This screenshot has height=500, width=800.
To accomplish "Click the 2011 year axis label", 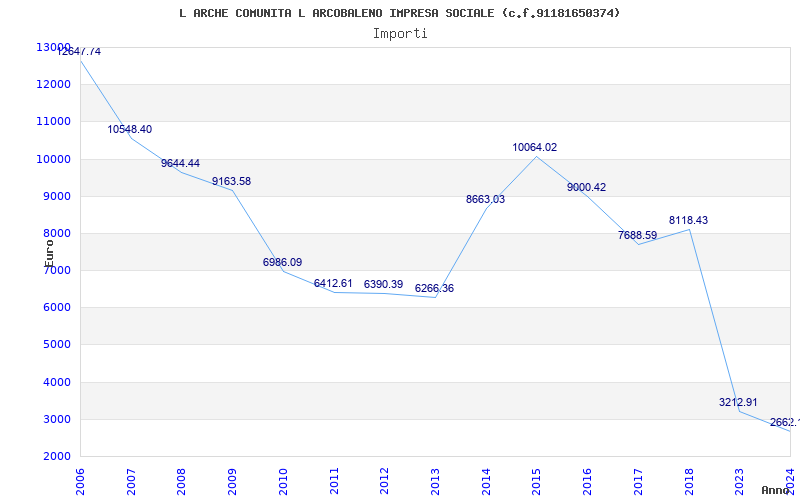I will click(x=334, y=481).
